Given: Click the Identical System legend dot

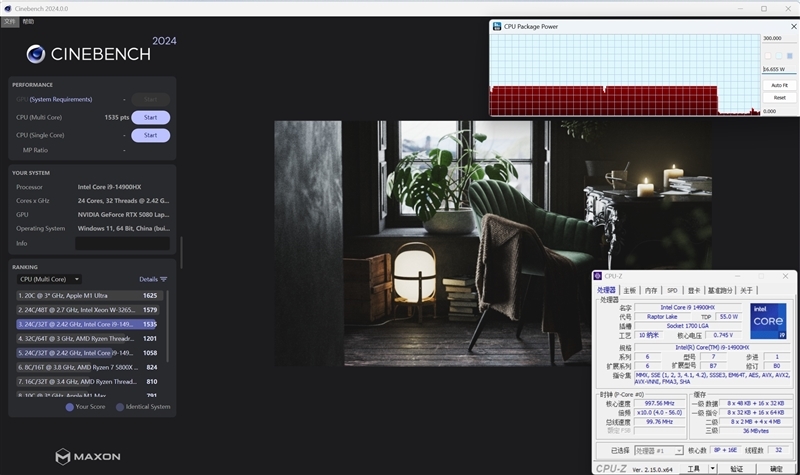Looking at the screenshot, I should click(x=120, y=407).
